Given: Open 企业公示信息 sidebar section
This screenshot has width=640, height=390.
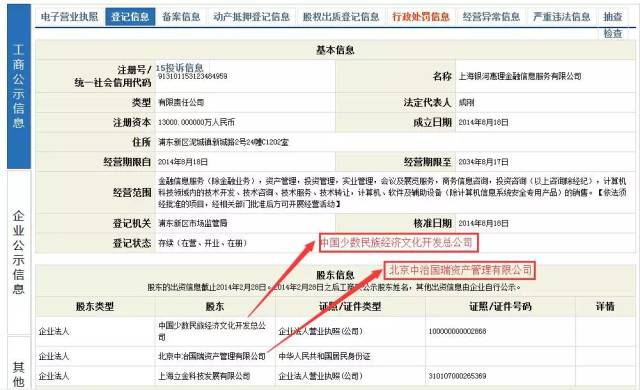Looking at the screenshot, I should 19,252.
